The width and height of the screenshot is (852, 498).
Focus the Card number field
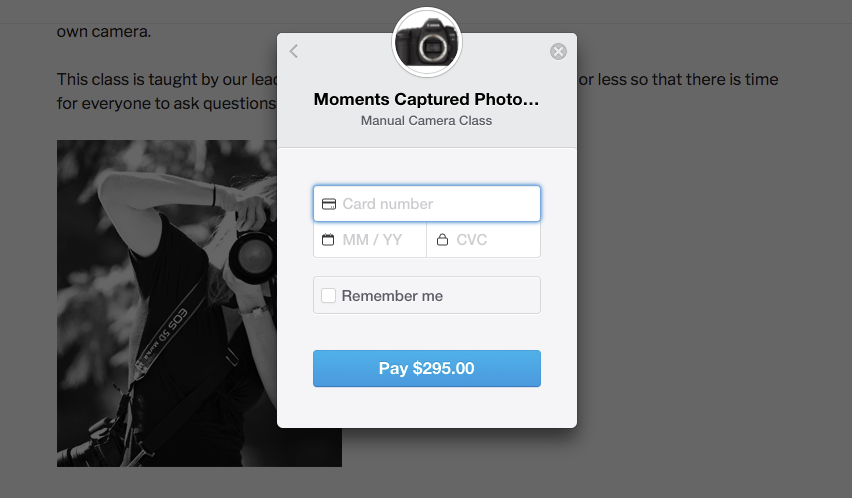tap(436, 204)
